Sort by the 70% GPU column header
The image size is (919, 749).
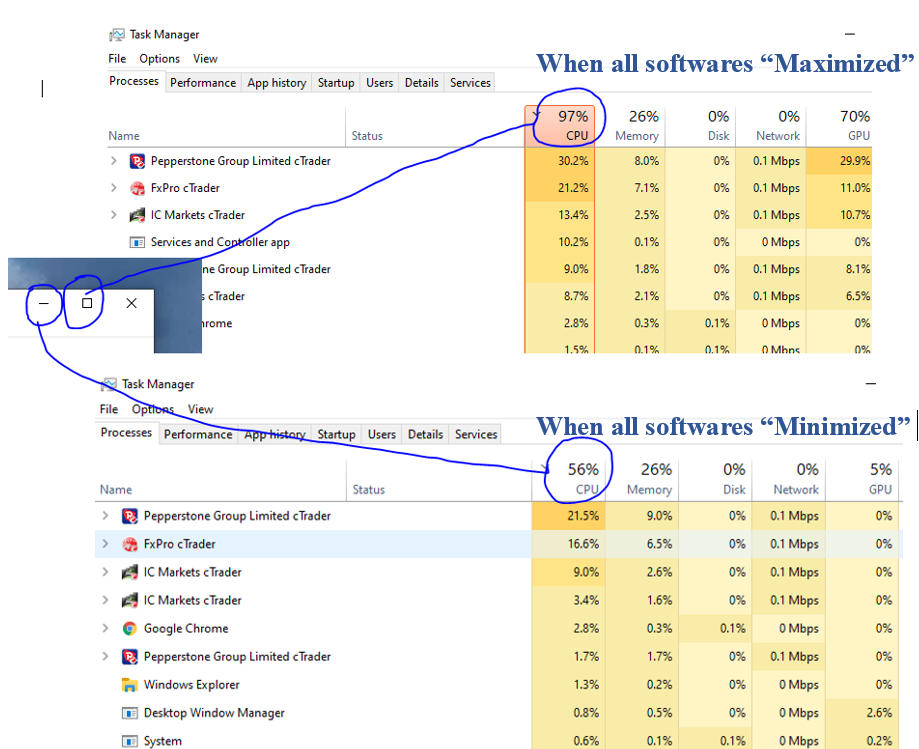839,125
